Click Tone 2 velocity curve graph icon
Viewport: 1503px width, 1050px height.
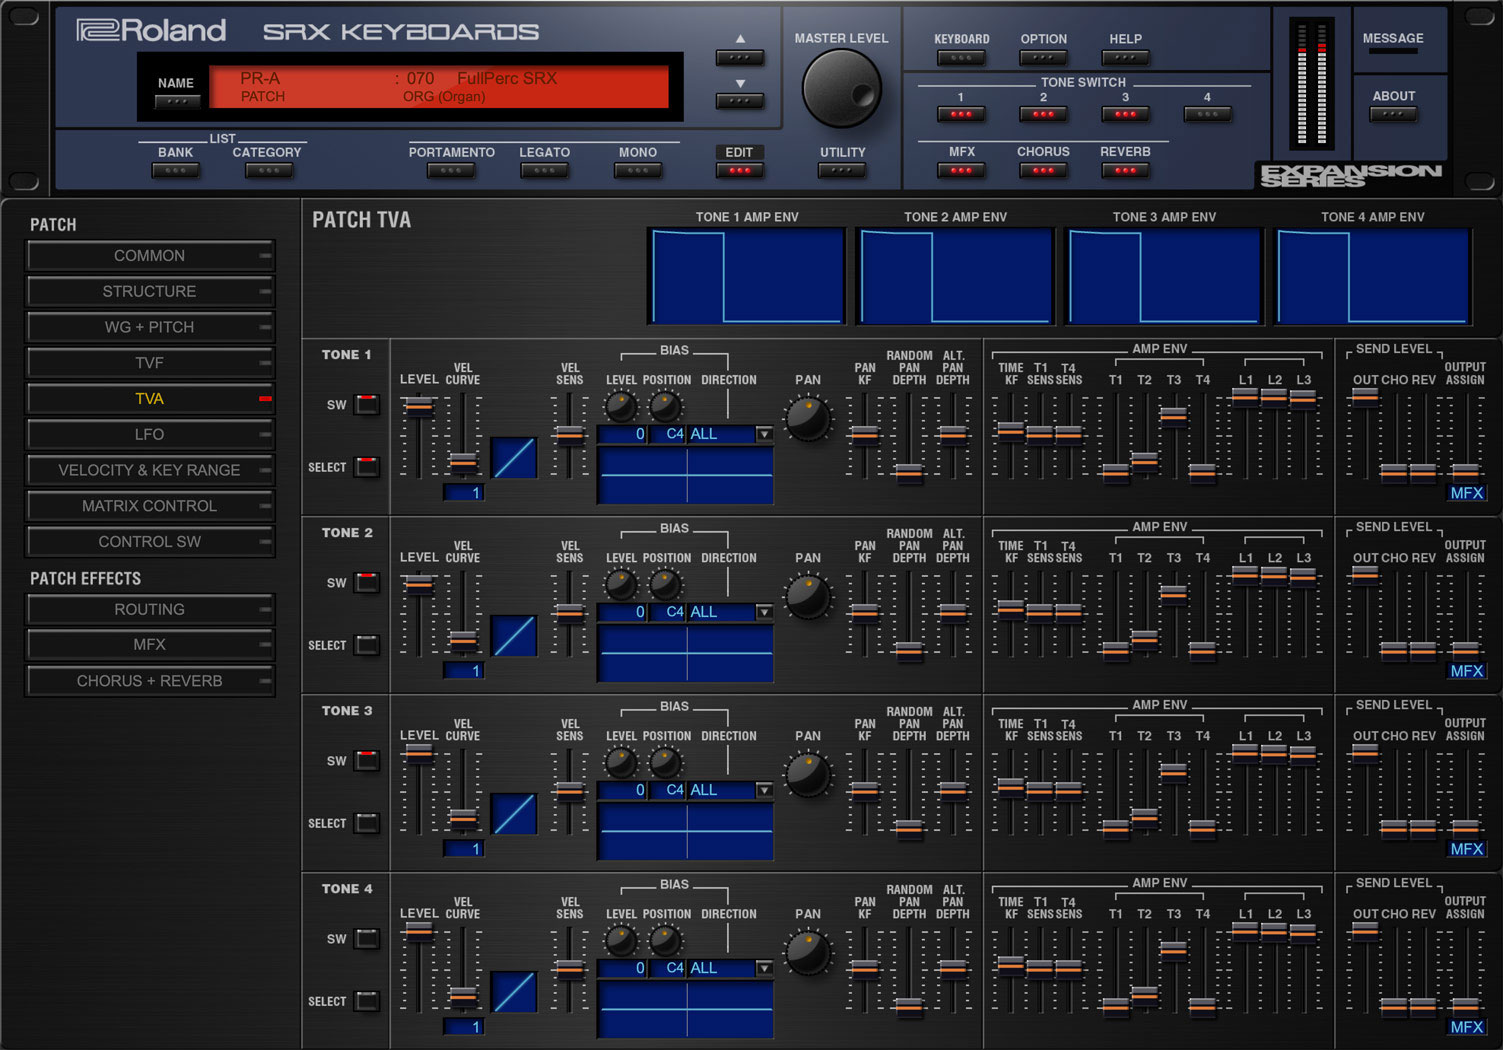(x=514, y=636)
